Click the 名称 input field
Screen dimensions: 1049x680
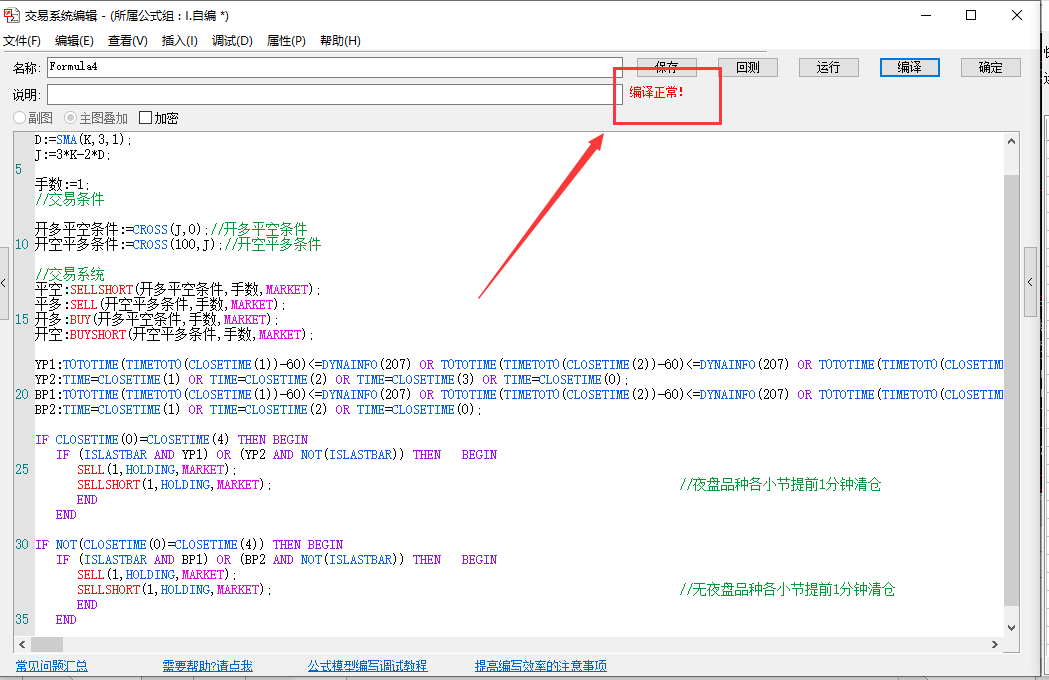pos(328,67)
